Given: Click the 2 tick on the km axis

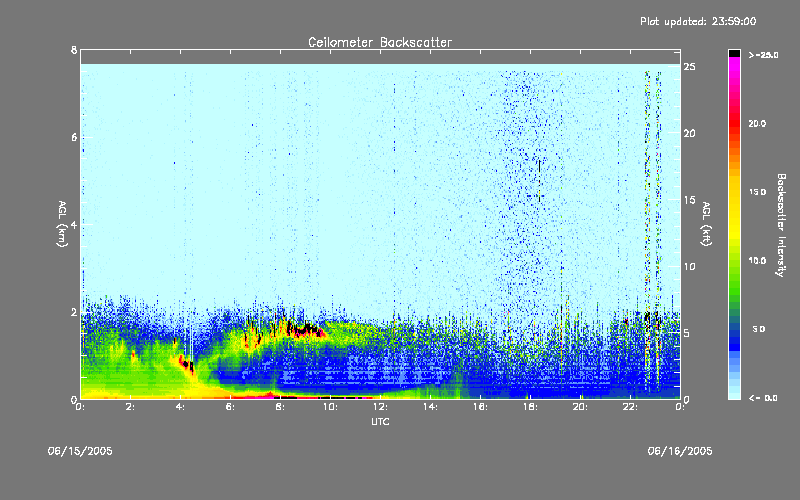Looking at the screenshot, I should point(74,312).
